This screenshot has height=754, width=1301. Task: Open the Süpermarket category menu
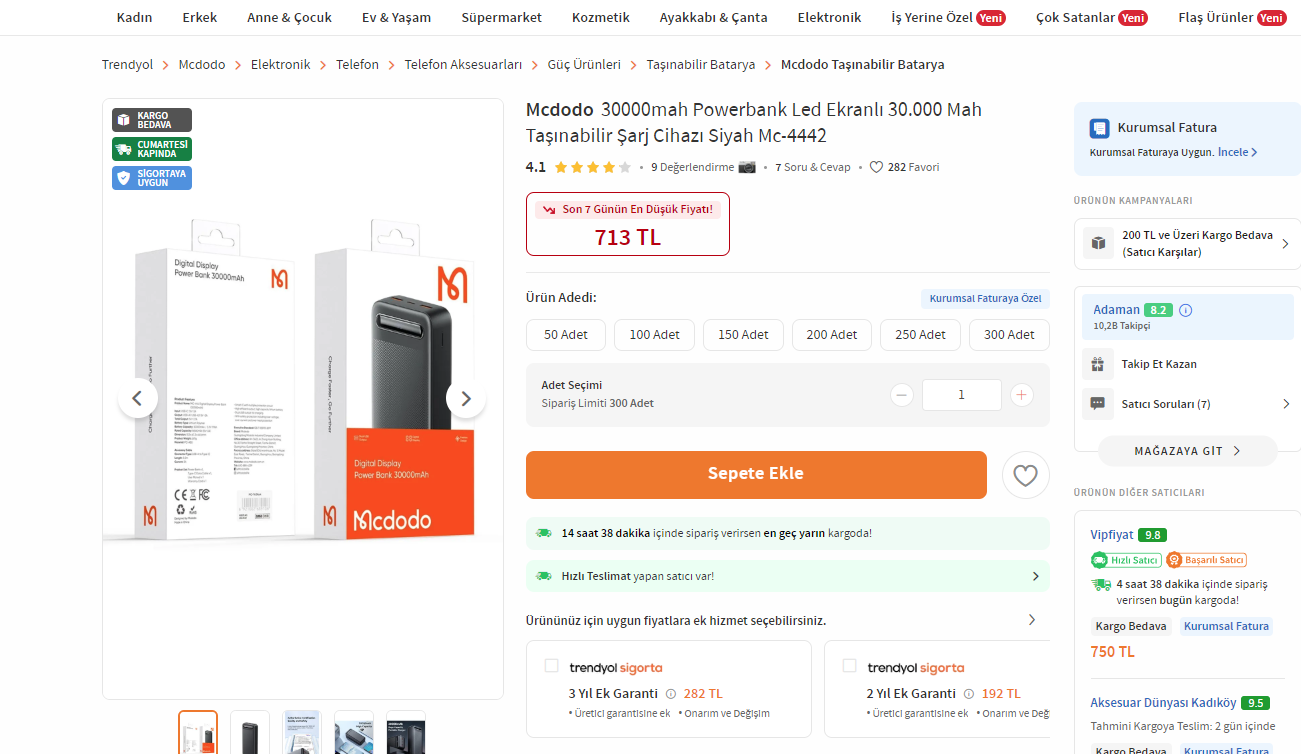(x=501, y=17)
